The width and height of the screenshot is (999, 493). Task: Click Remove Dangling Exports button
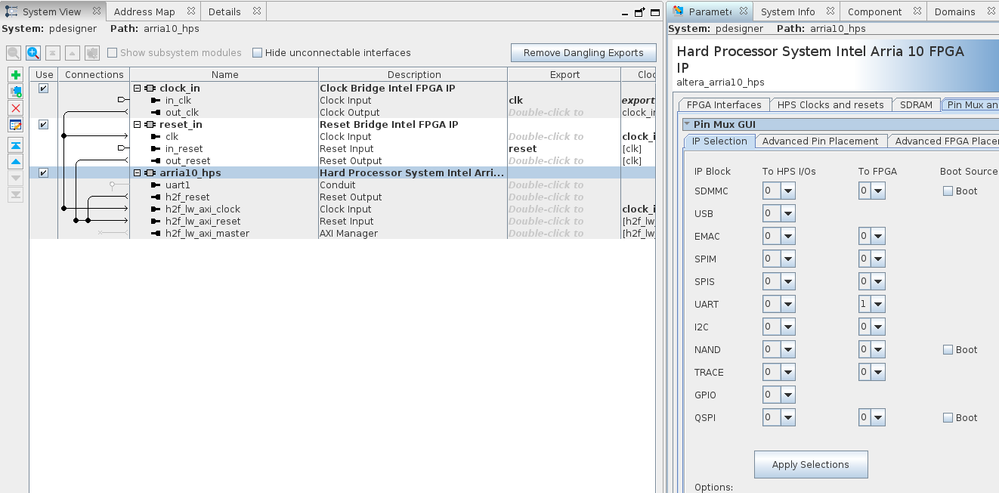(583, 53)
